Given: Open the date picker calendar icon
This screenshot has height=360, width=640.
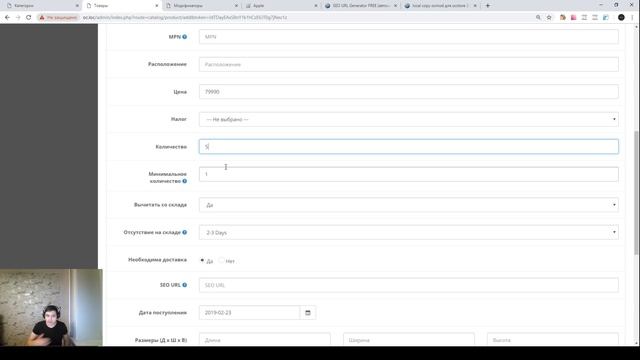Looking at the screenshot, I should (x=308, y=313).
